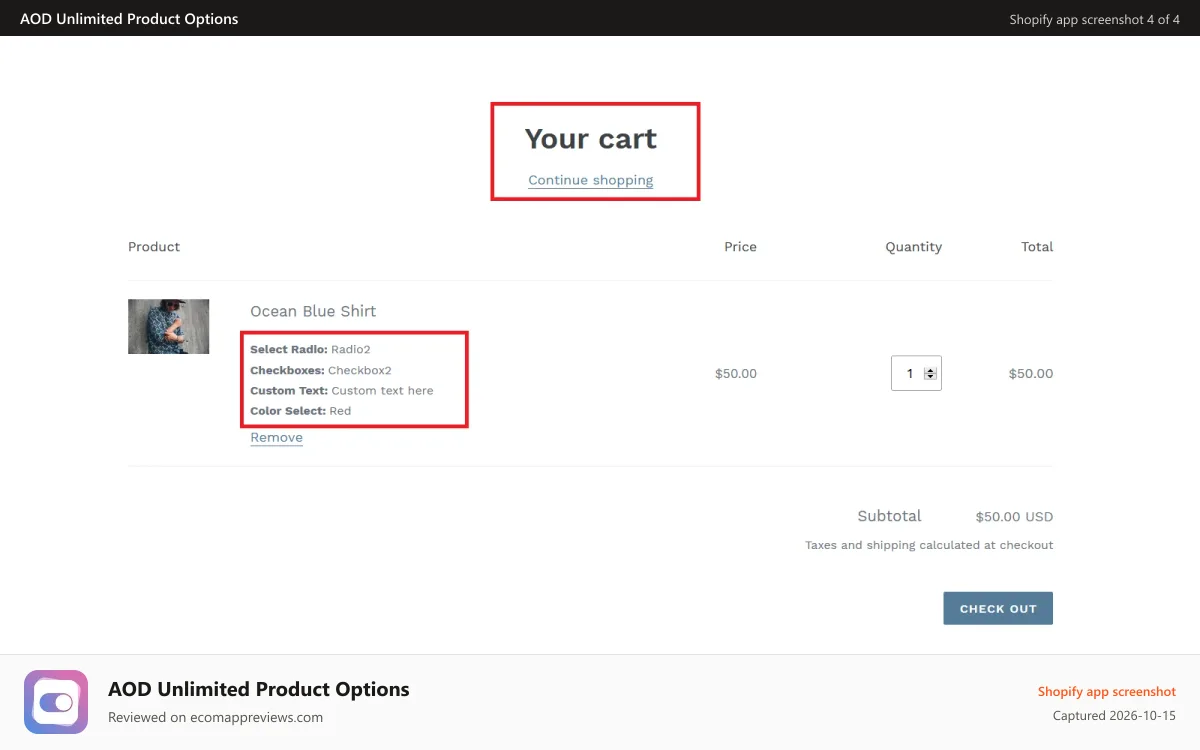Click the Taxes and shipping calculated note
Image resolution: width=1200 pixels, height=750 pixels.
click(x=929, y=545)
